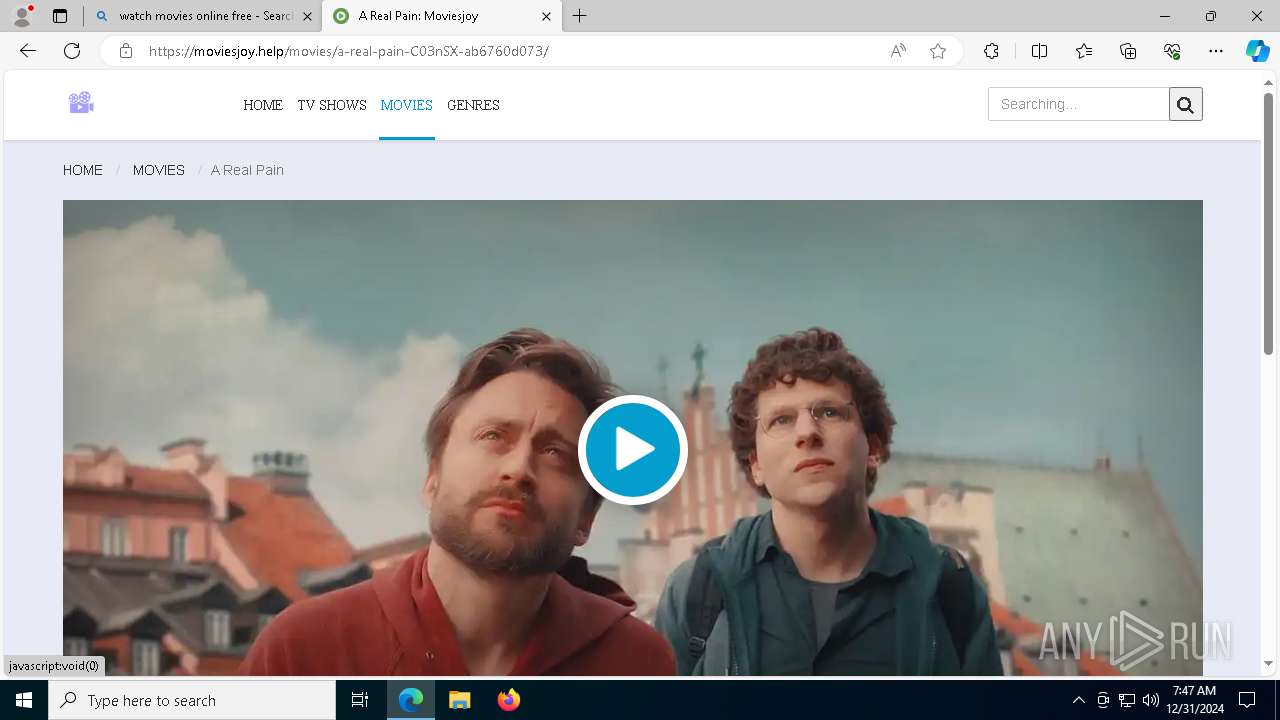Toggle split screen view
Viewport: 1280px width, 720px height.
coord(1039,51)
